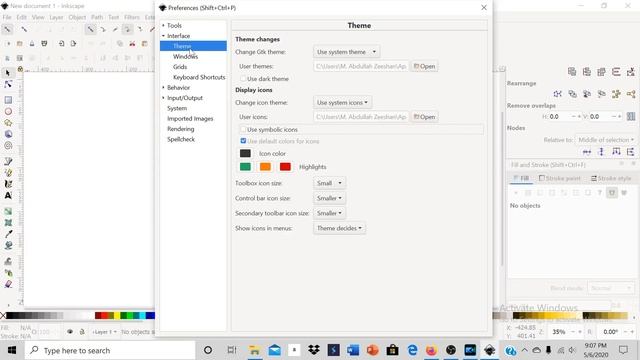Click the Windows search box
The image size is (640, 360).
tap(110, 350)
